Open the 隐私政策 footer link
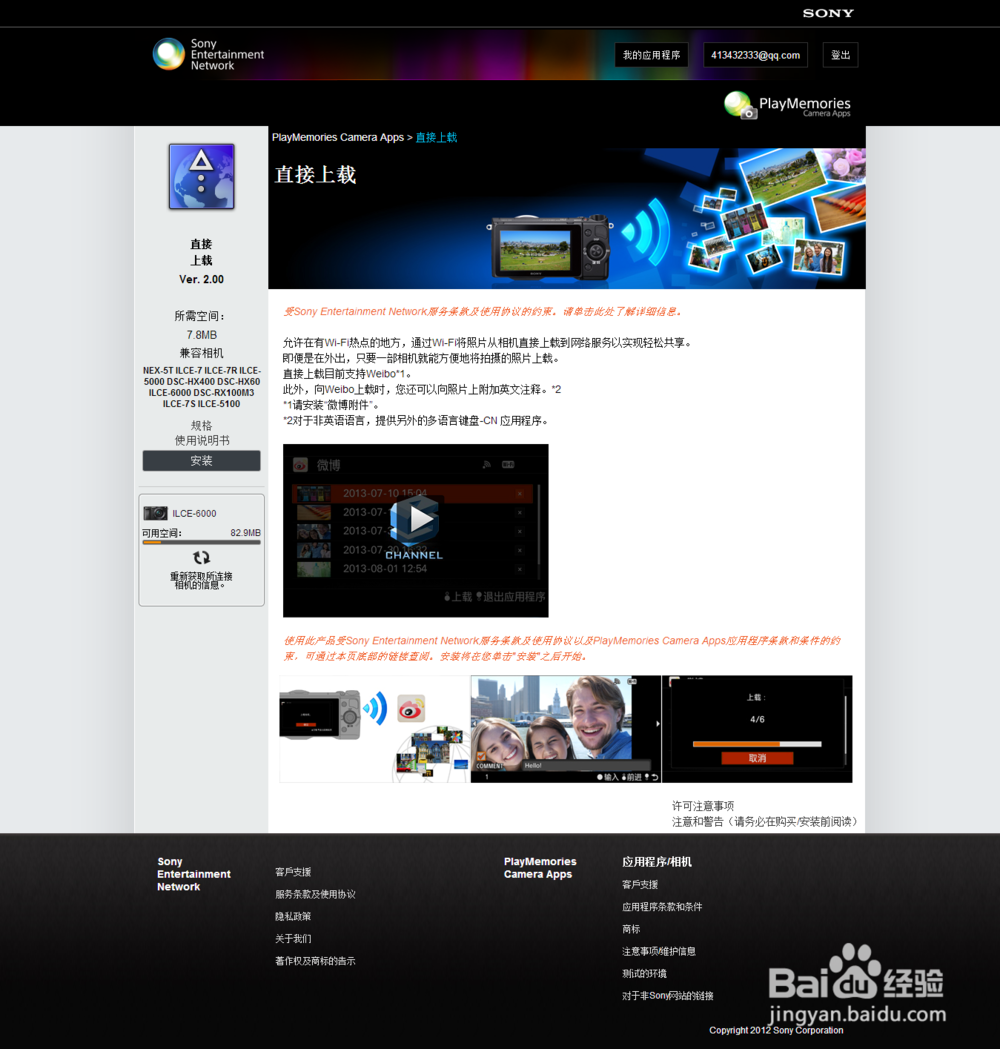The height and width of the screenshot is (1049, 1000). [x=292, y=916]
